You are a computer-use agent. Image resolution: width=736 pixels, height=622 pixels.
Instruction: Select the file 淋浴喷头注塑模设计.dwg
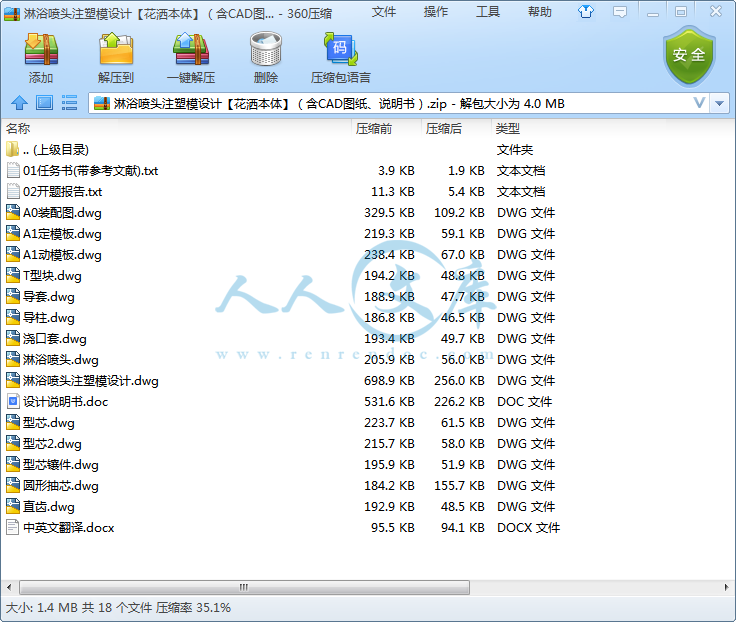pos(91,381)
